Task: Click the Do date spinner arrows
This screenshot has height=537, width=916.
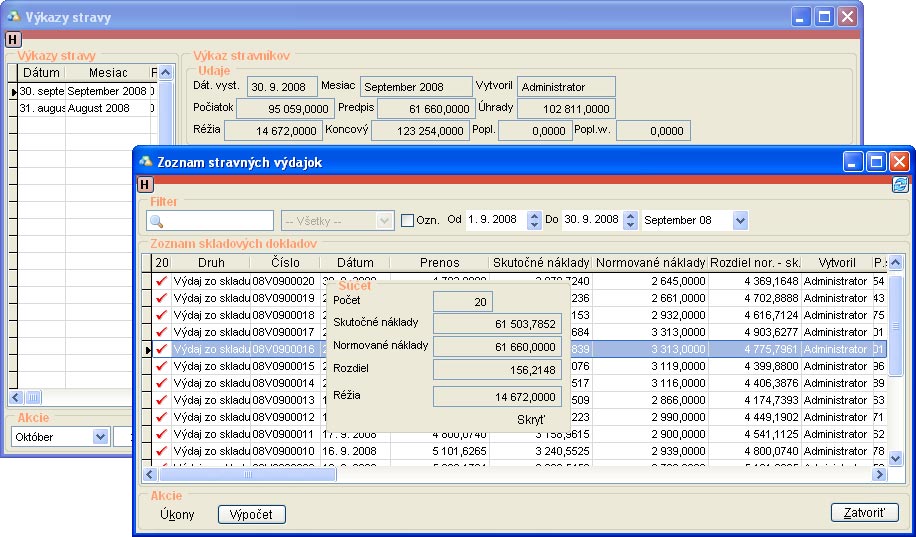Action: 630,220
